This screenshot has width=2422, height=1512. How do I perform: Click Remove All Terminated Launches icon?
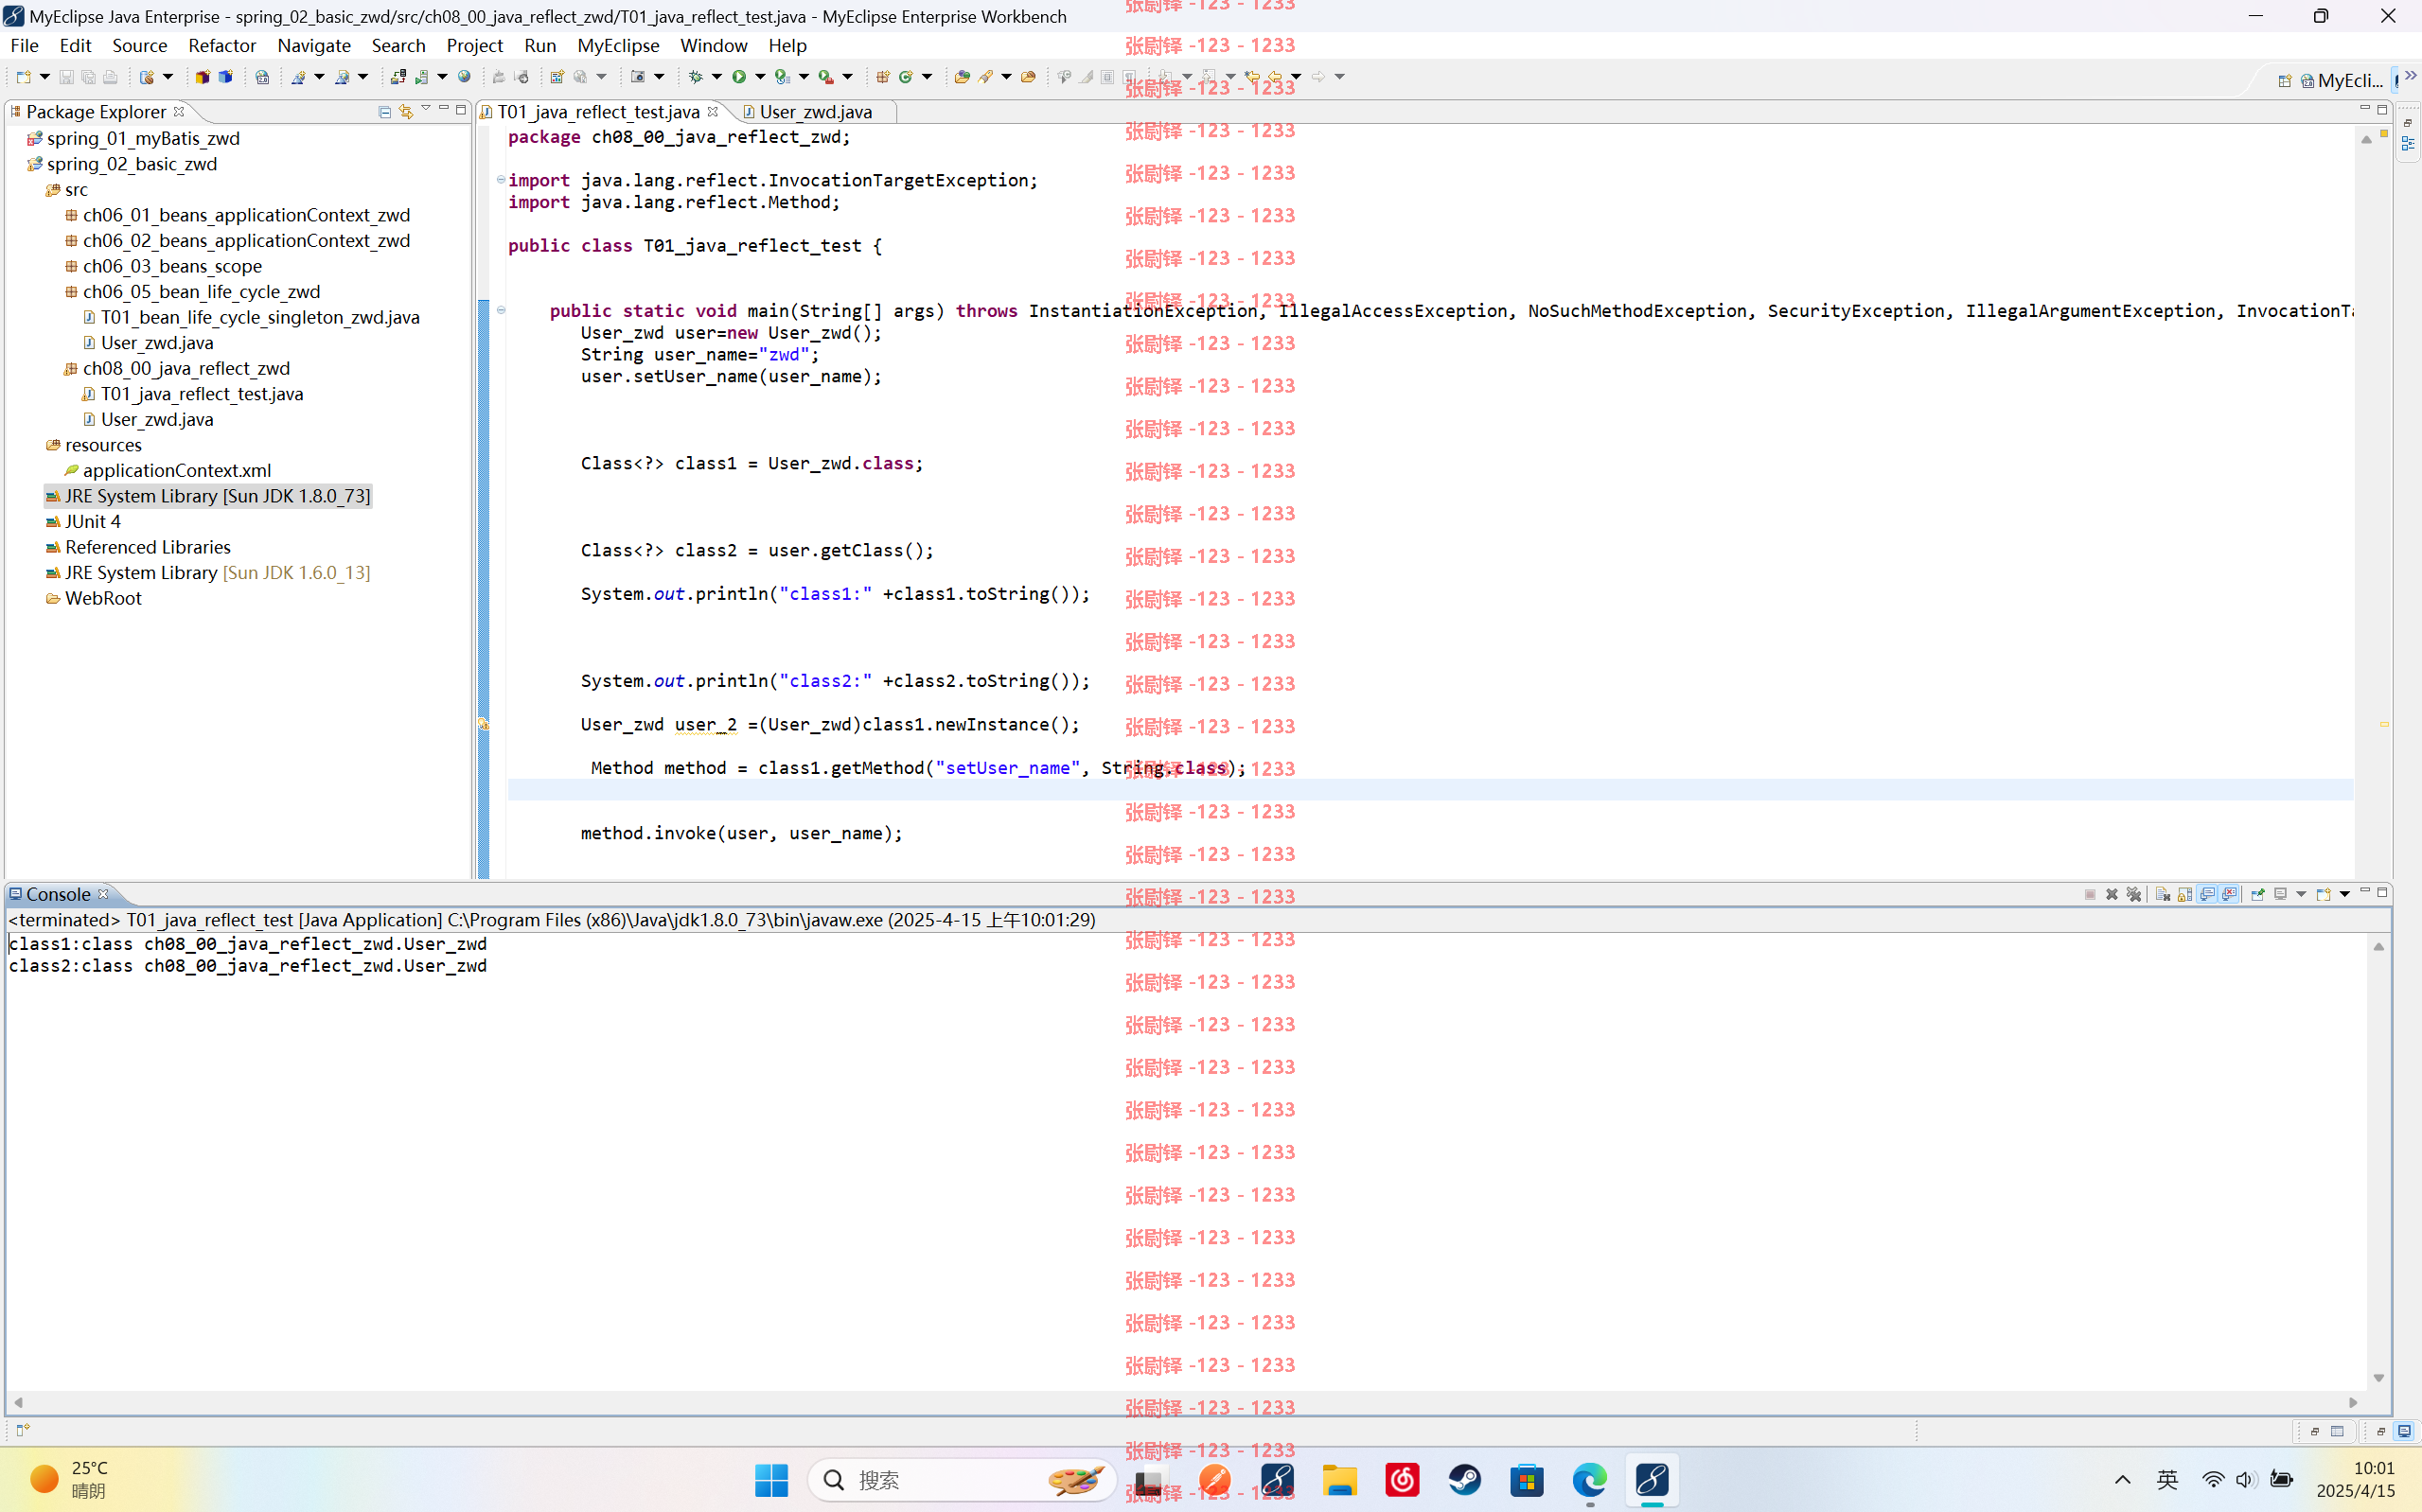[x=2134, y=894]
